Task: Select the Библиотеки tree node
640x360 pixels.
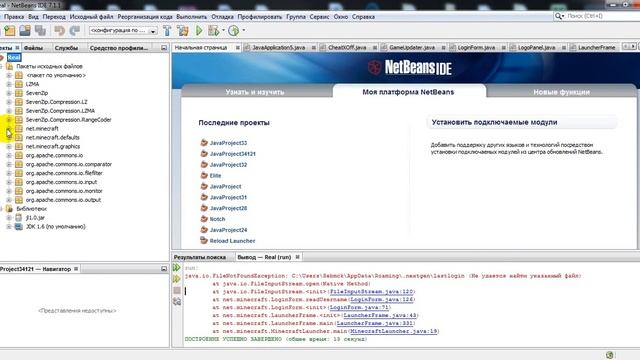Action: tap(31, 209)
